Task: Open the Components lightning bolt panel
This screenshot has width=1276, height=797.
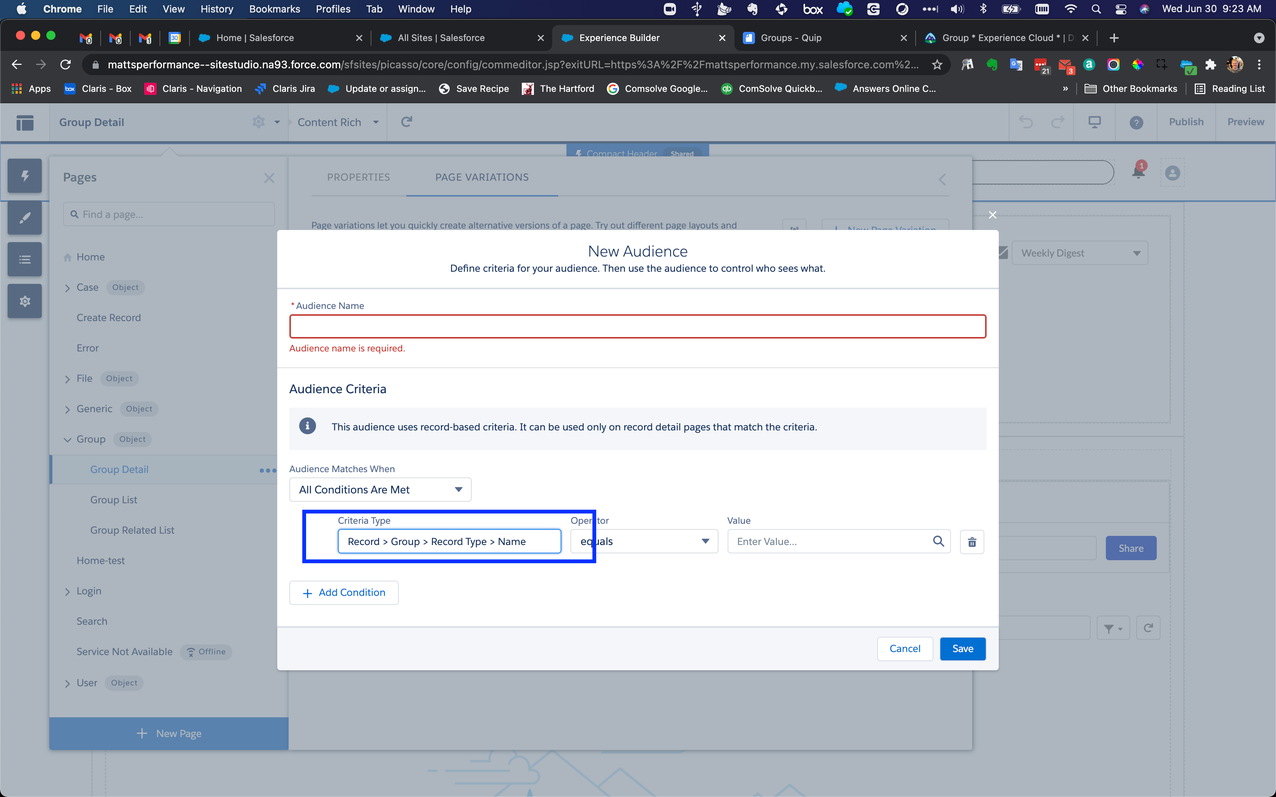Action: click(x=25, y=176)
